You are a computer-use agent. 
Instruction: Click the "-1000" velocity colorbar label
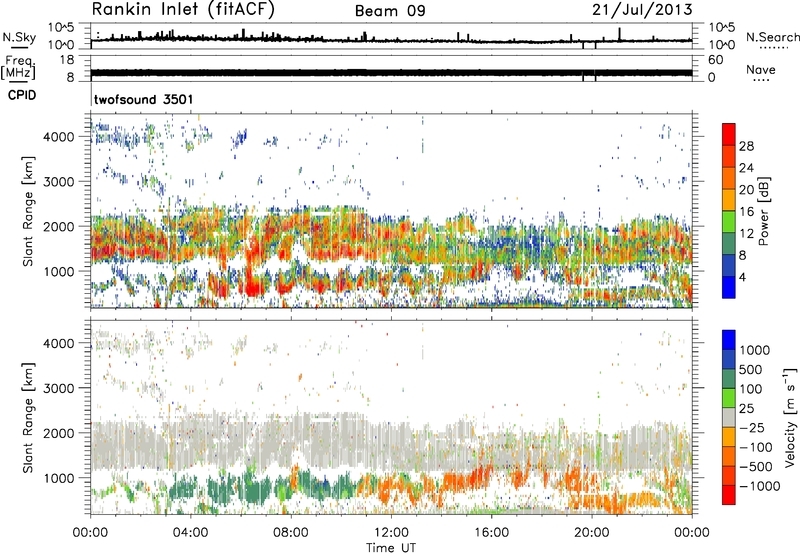(x=760, y=486)
